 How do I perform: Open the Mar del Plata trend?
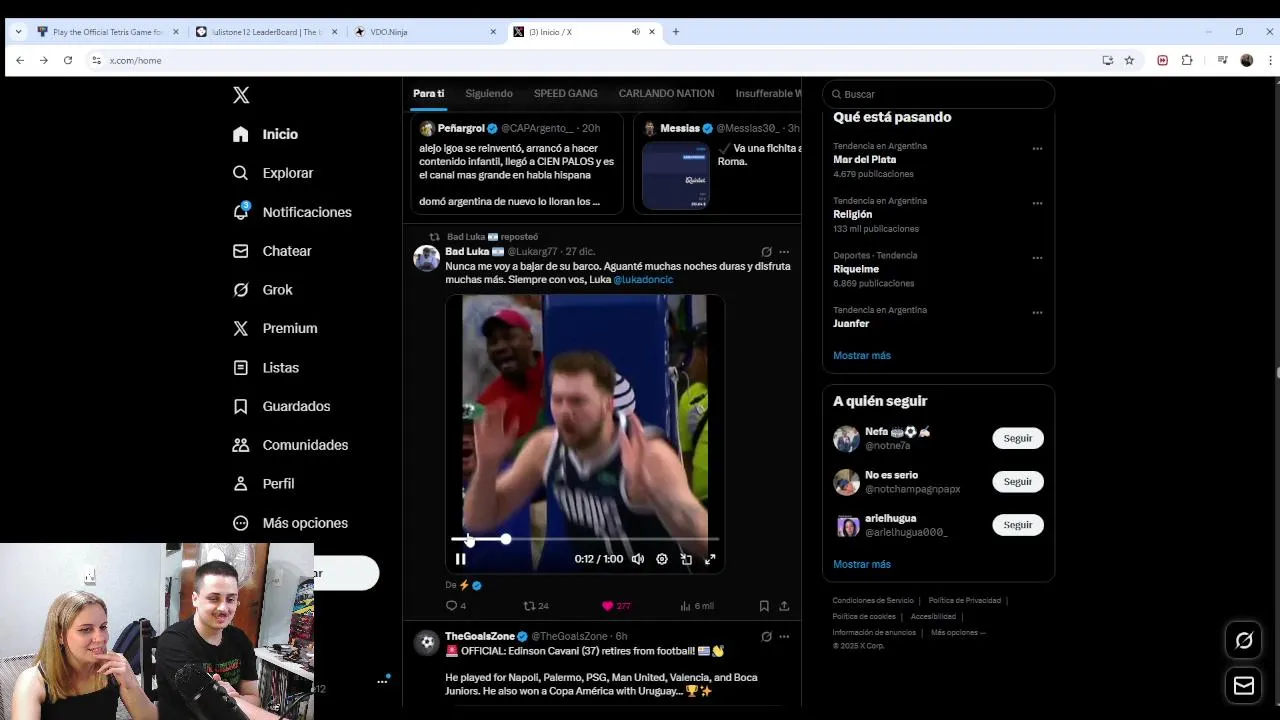point(864,160)
